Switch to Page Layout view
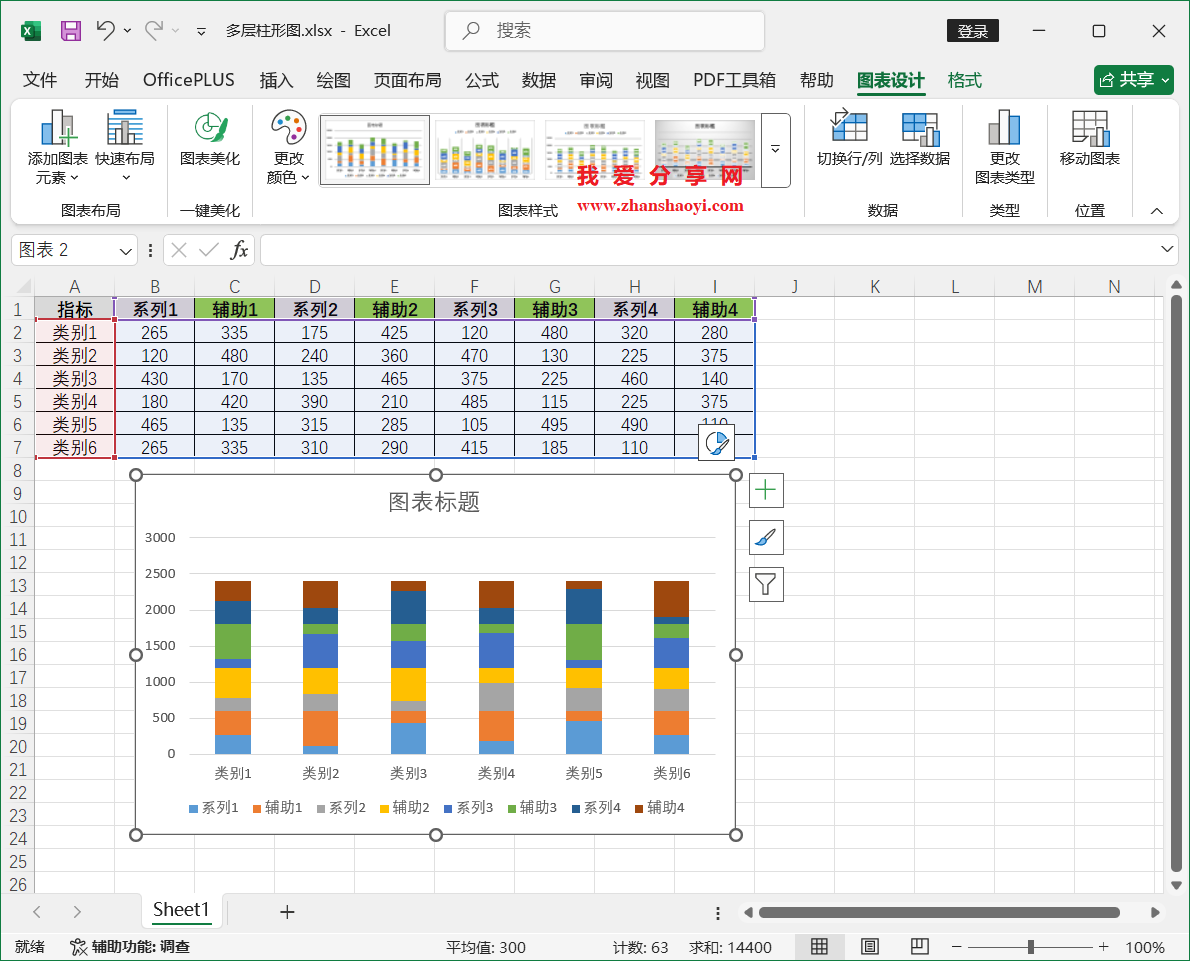The width and height of the screenshot is (1190, 961). point(870,947)
